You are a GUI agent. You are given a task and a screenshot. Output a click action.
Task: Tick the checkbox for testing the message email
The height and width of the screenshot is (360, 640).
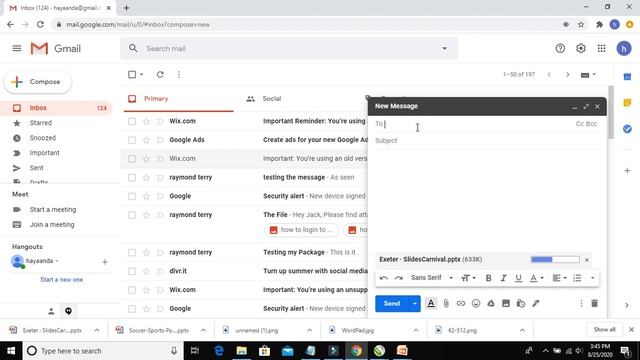(132, 178)
